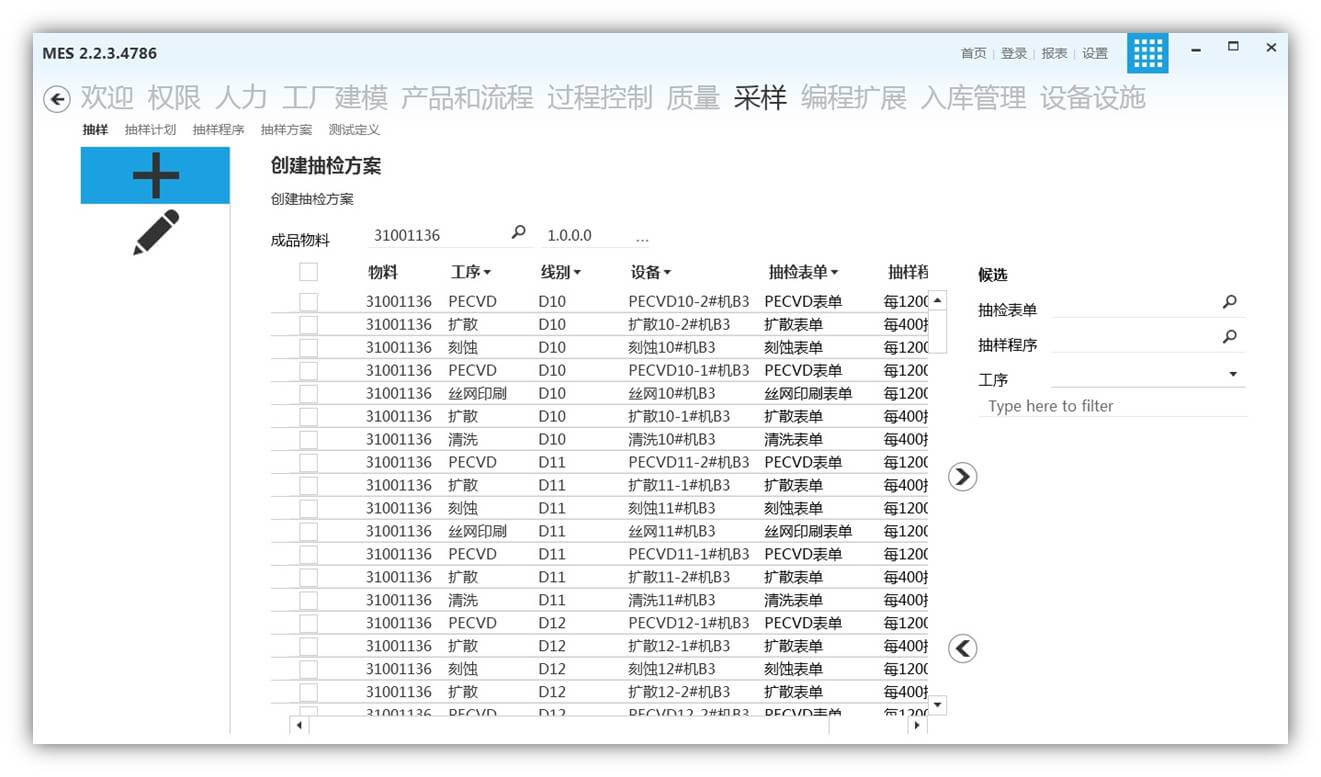Click the 登录 link
Viewport: 1321px width, 777px height.
click(x=1014, y=54)
